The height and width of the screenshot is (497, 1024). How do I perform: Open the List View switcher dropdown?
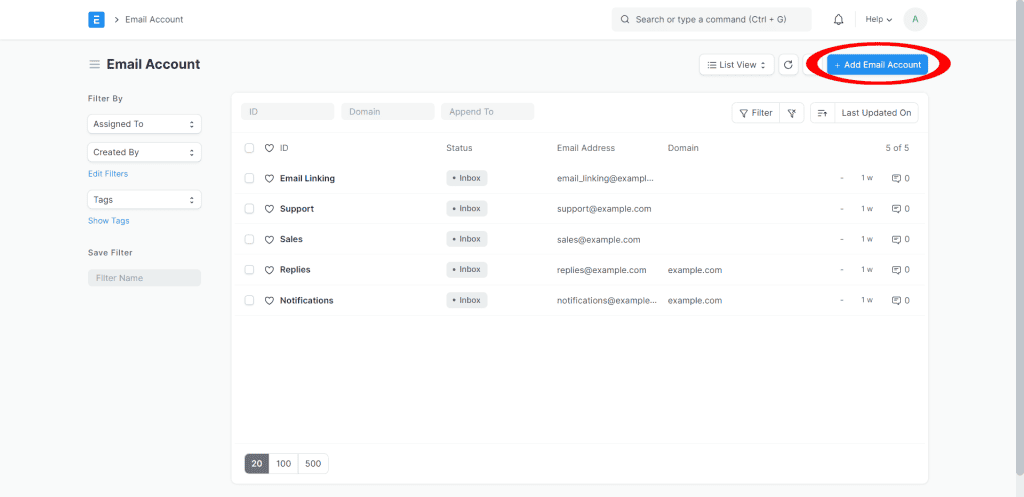(x=736, y=65)
